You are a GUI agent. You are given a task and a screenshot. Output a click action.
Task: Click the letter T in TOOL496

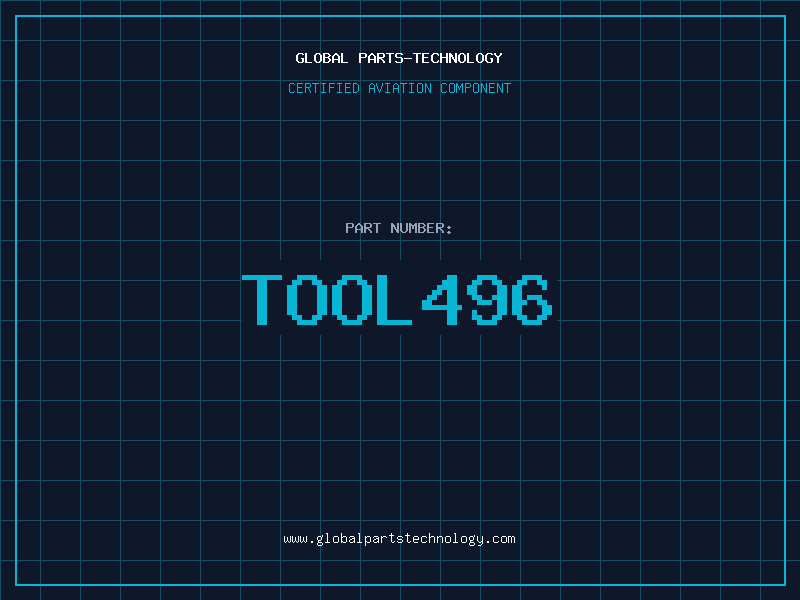pyautogui.click(x=264, y=300)
